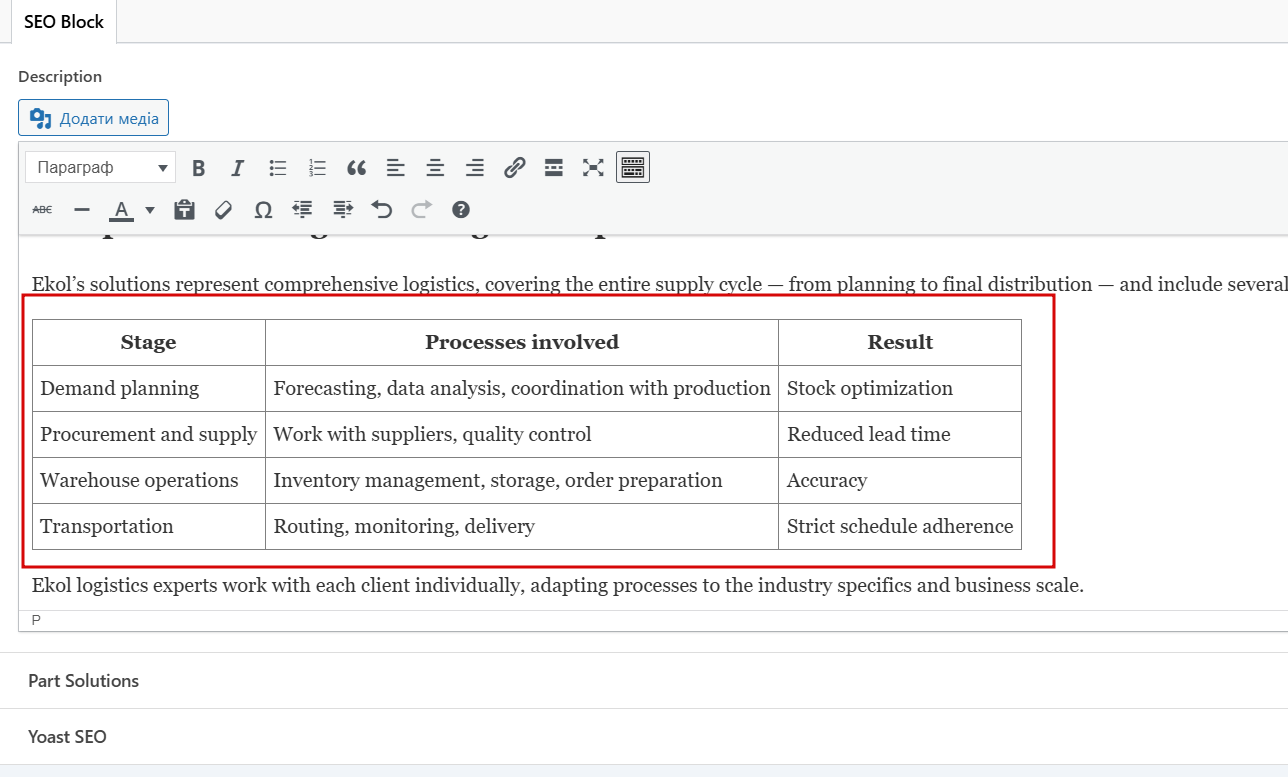Click the Description field label
1288x777 pixels.
(60, 77)
